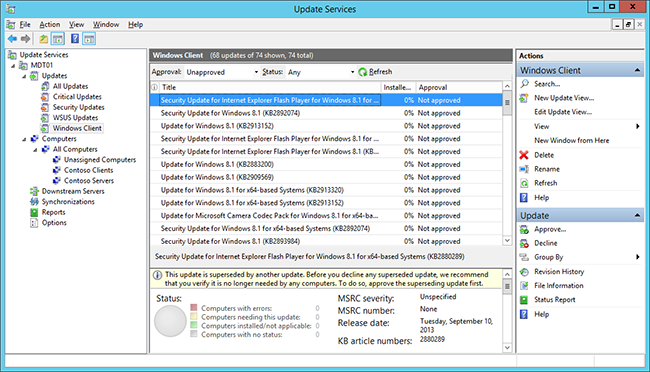Open the Status filter dropdown

click(352, 72)
